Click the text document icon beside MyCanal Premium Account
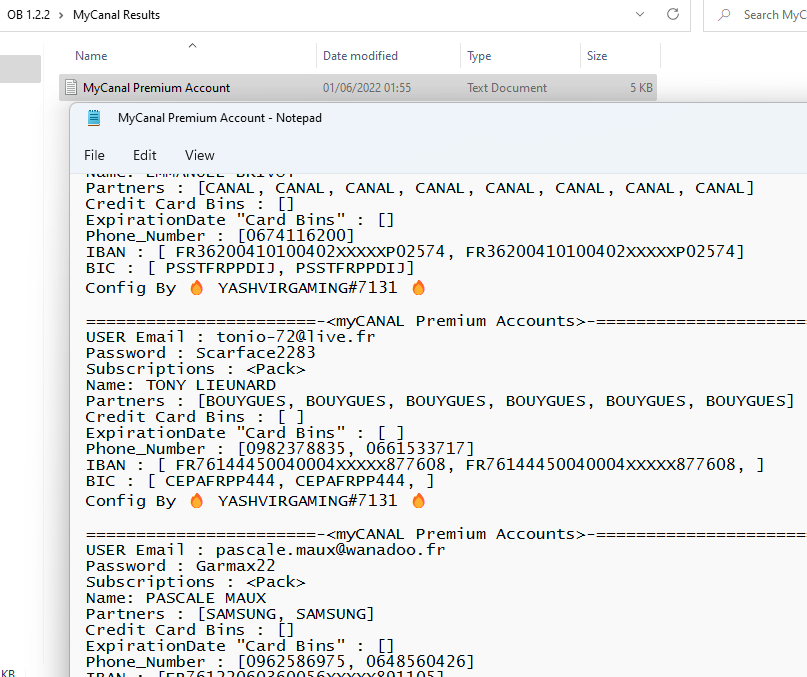807x677 pixels. 71,88
